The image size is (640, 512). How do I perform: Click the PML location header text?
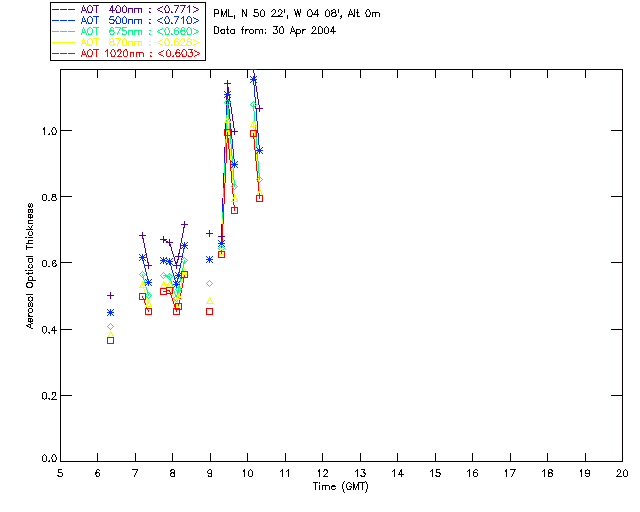click(297, 13)
